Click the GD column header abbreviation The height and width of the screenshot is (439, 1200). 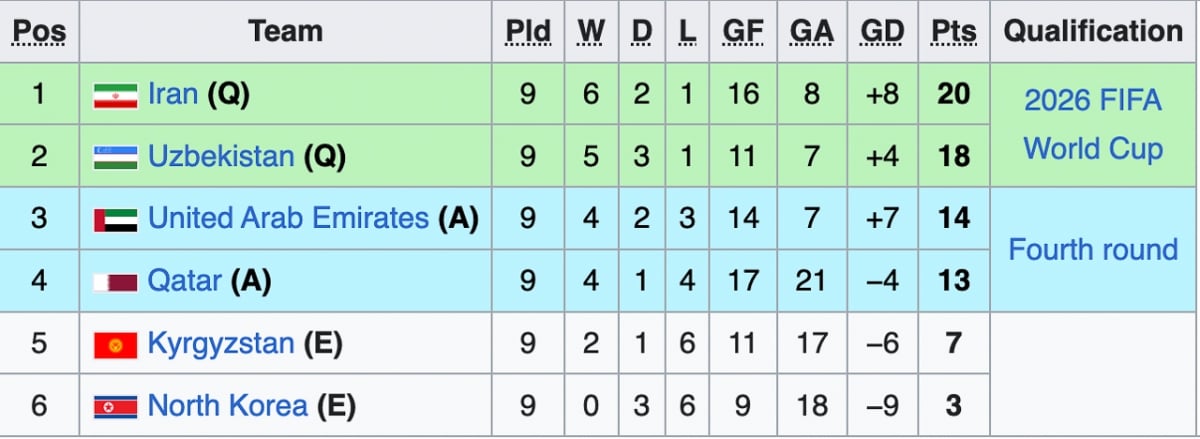882,31
